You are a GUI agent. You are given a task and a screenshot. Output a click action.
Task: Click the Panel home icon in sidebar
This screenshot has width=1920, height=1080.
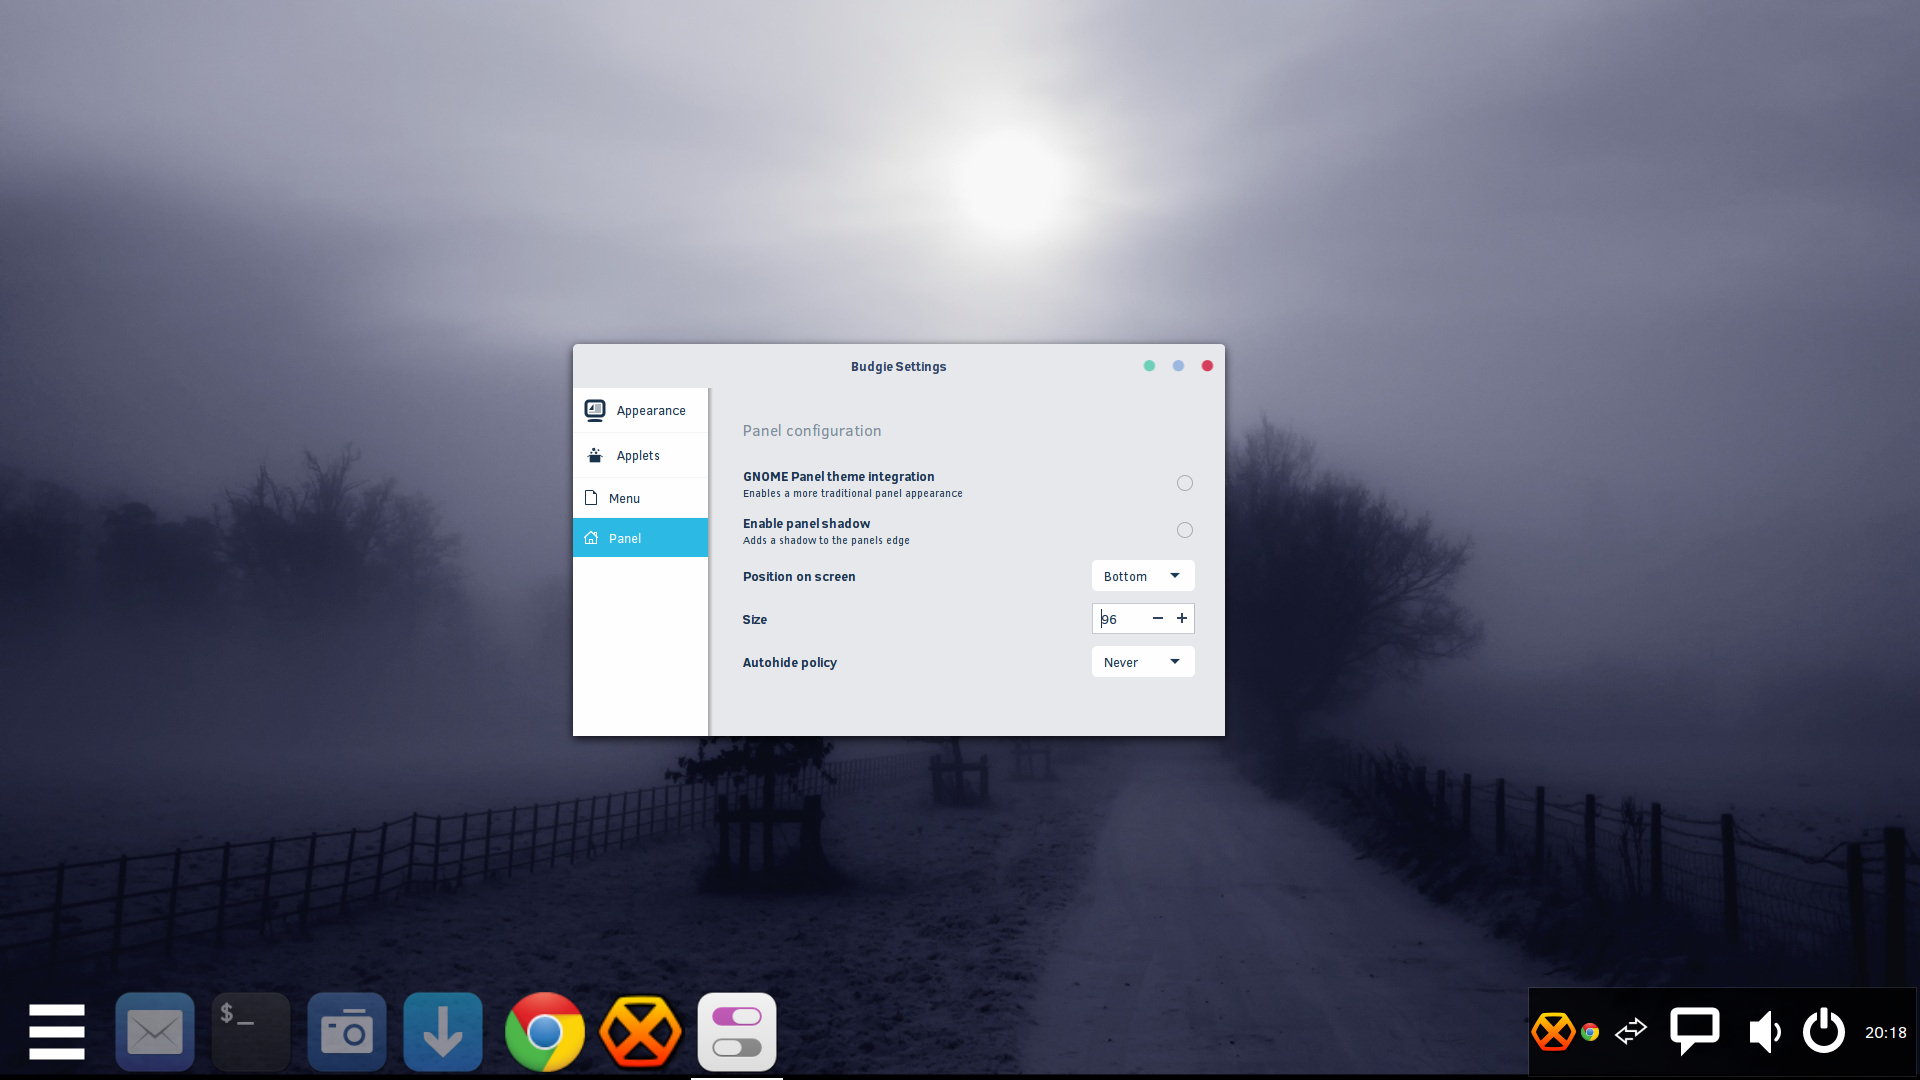(591, 538)
